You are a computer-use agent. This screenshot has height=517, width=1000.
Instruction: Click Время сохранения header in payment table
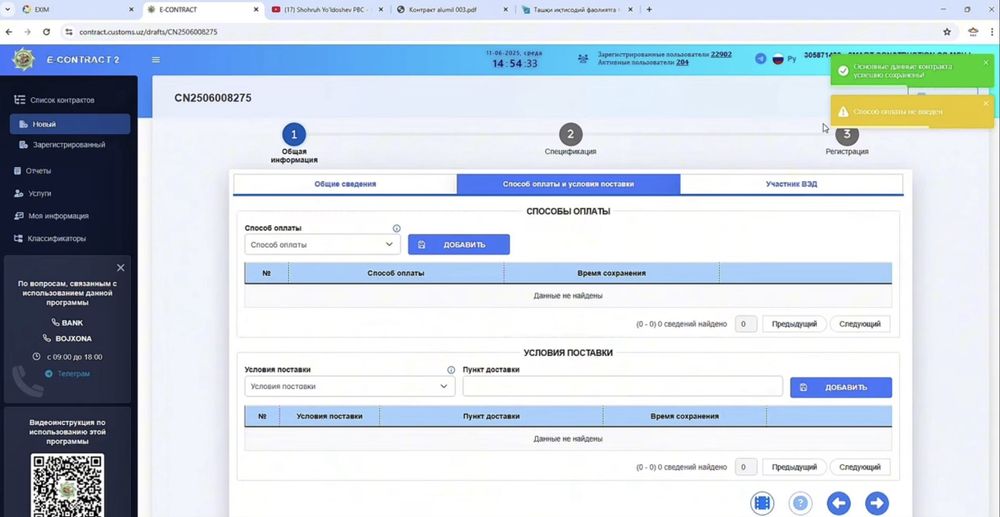pos(612,273)
